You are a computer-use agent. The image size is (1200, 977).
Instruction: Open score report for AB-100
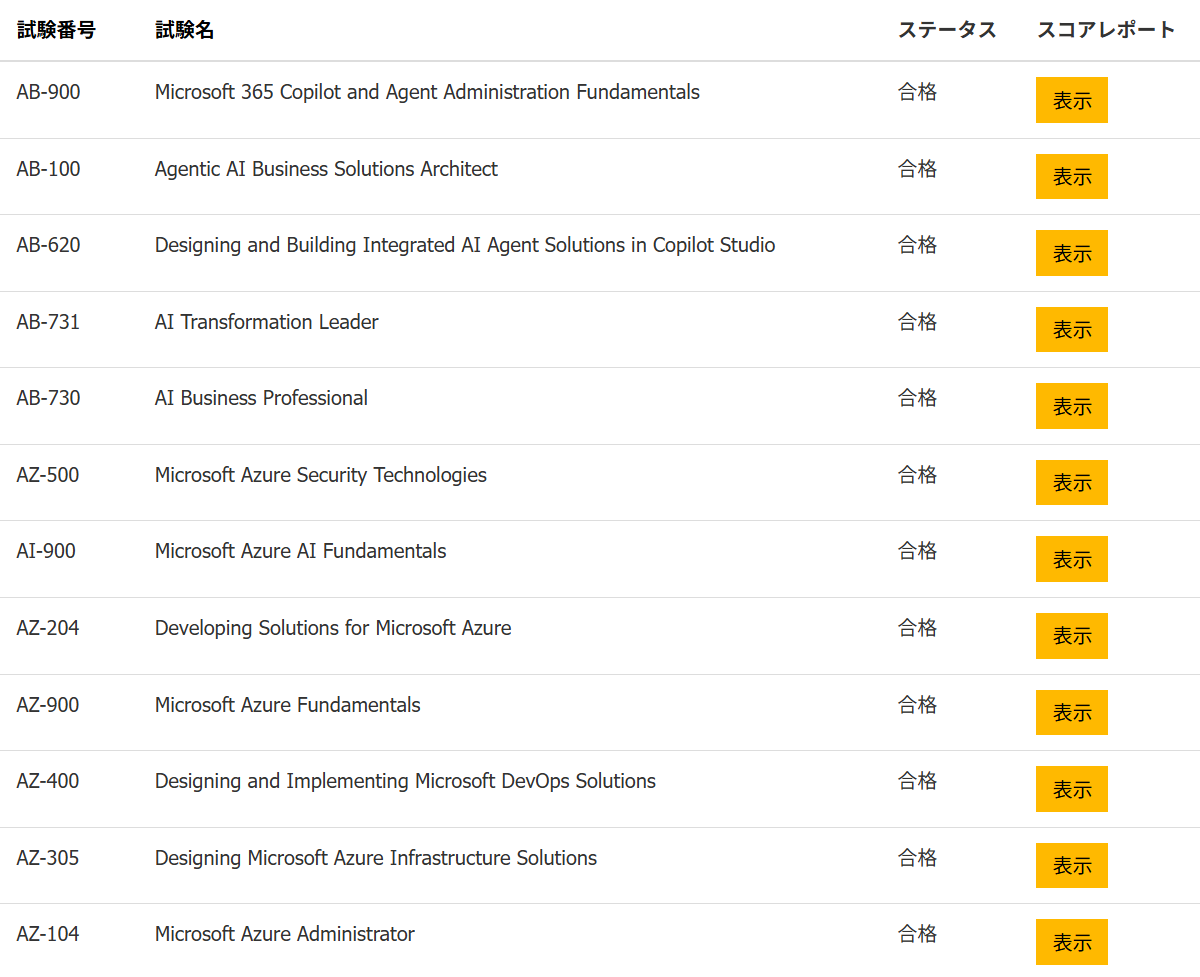pos(1072,177)
